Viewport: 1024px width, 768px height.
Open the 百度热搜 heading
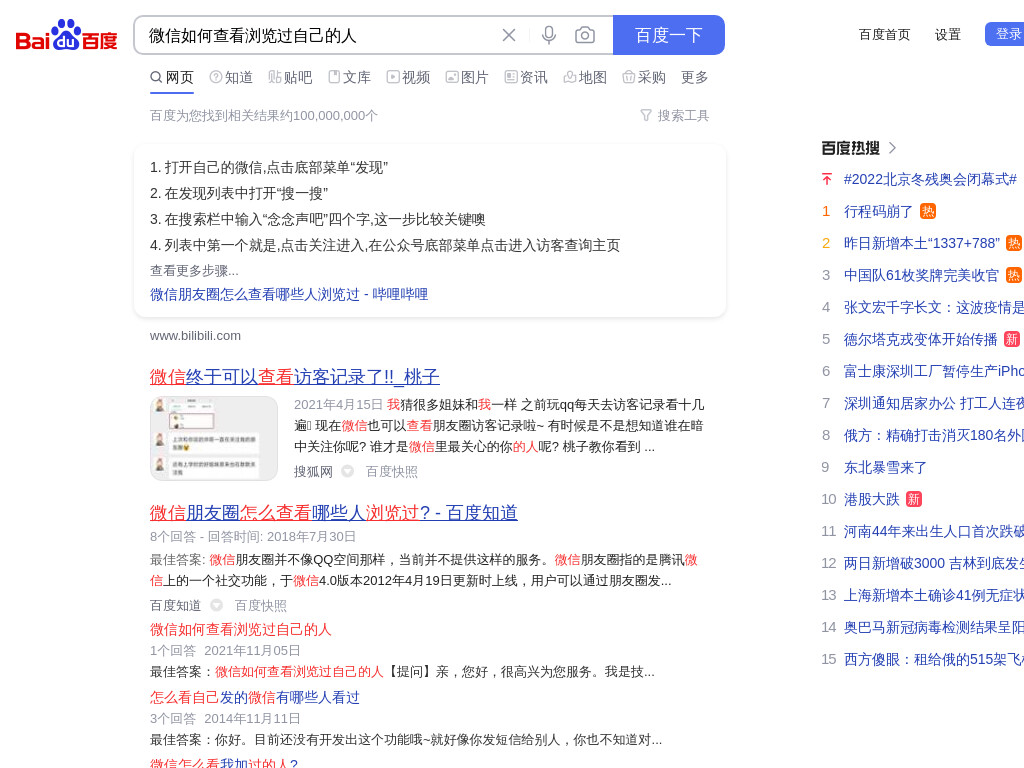point(850,148)
